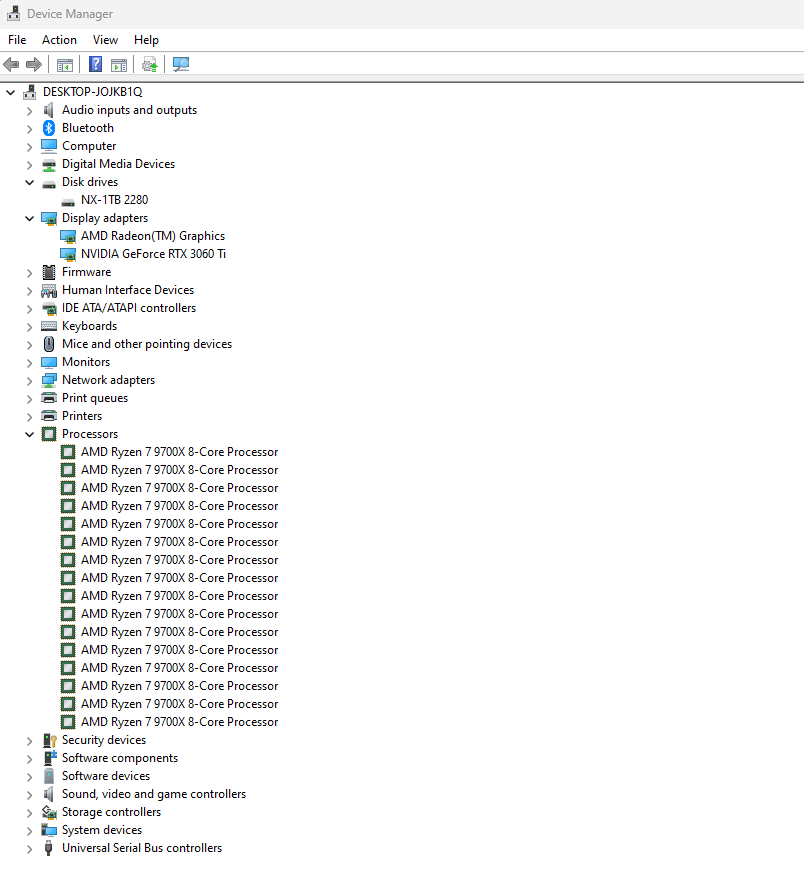This screenshot has height=881, width=804.
Task: Click the Device Manager title bar icon
Action: (14, 14)
